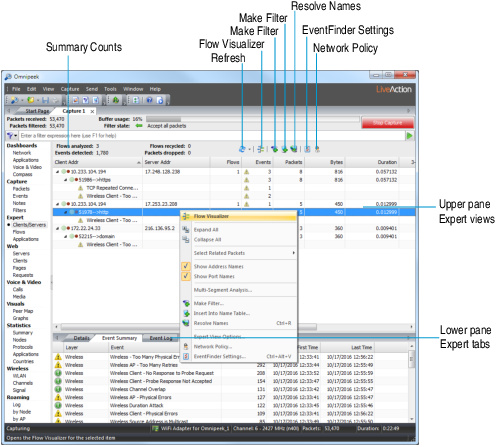Open the filter funnel dropdown arrow
This screenshot has width=502, height=447.
[x=16, y=137]
